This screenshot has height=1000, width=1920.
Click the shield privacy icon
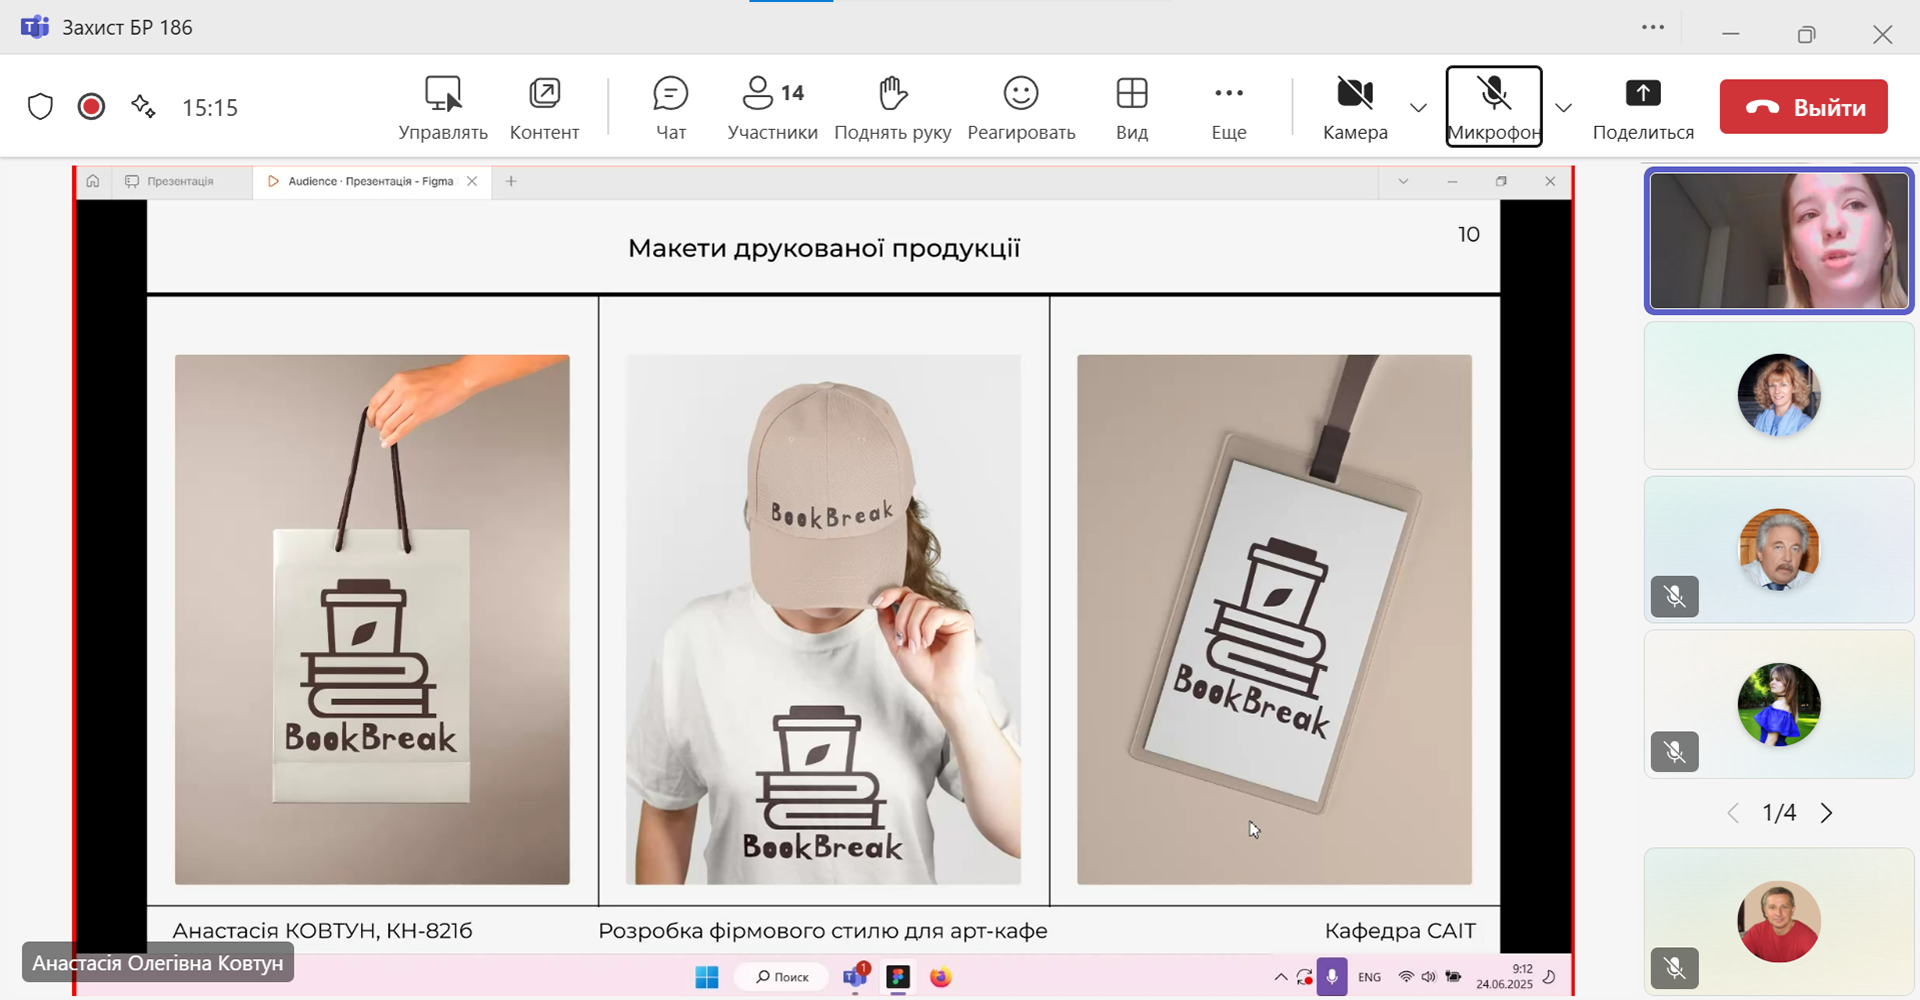(40, 107)
